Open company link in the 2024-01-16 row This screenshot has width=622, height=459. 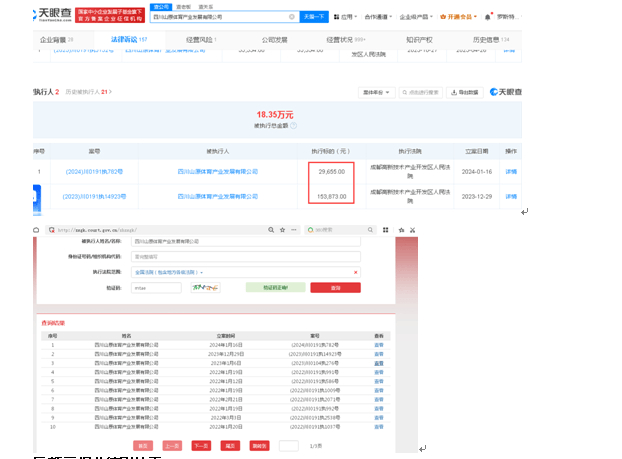218,172
